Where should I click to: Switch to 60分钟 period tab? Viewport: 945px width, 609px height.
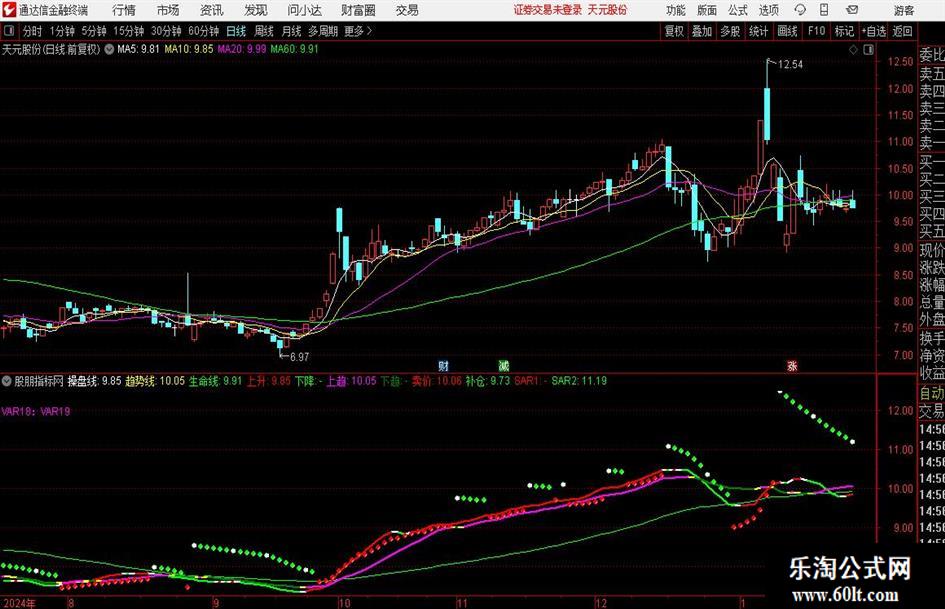click(203, 31)
